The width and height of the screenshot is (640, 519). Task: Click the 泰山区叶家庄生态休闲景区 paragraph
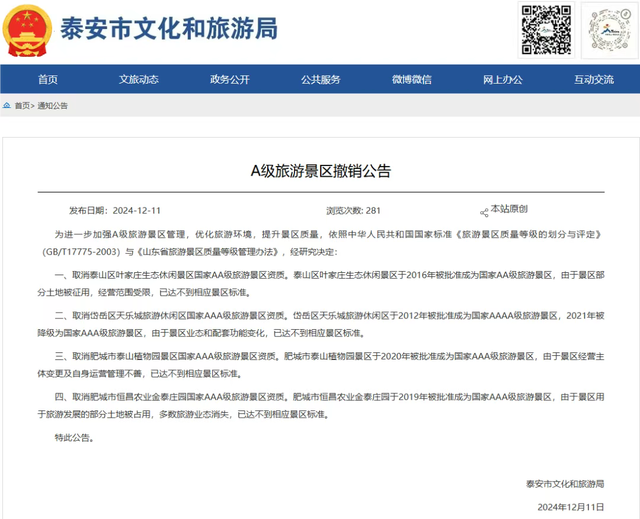point(321,284)
